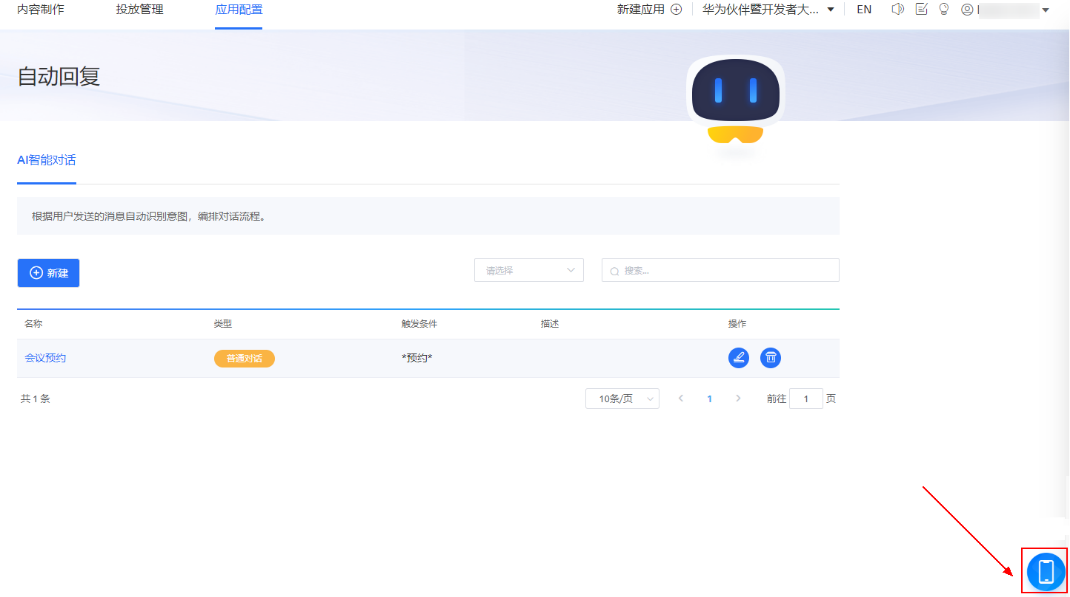Click the 普通对话 type tag

[244, 358]
